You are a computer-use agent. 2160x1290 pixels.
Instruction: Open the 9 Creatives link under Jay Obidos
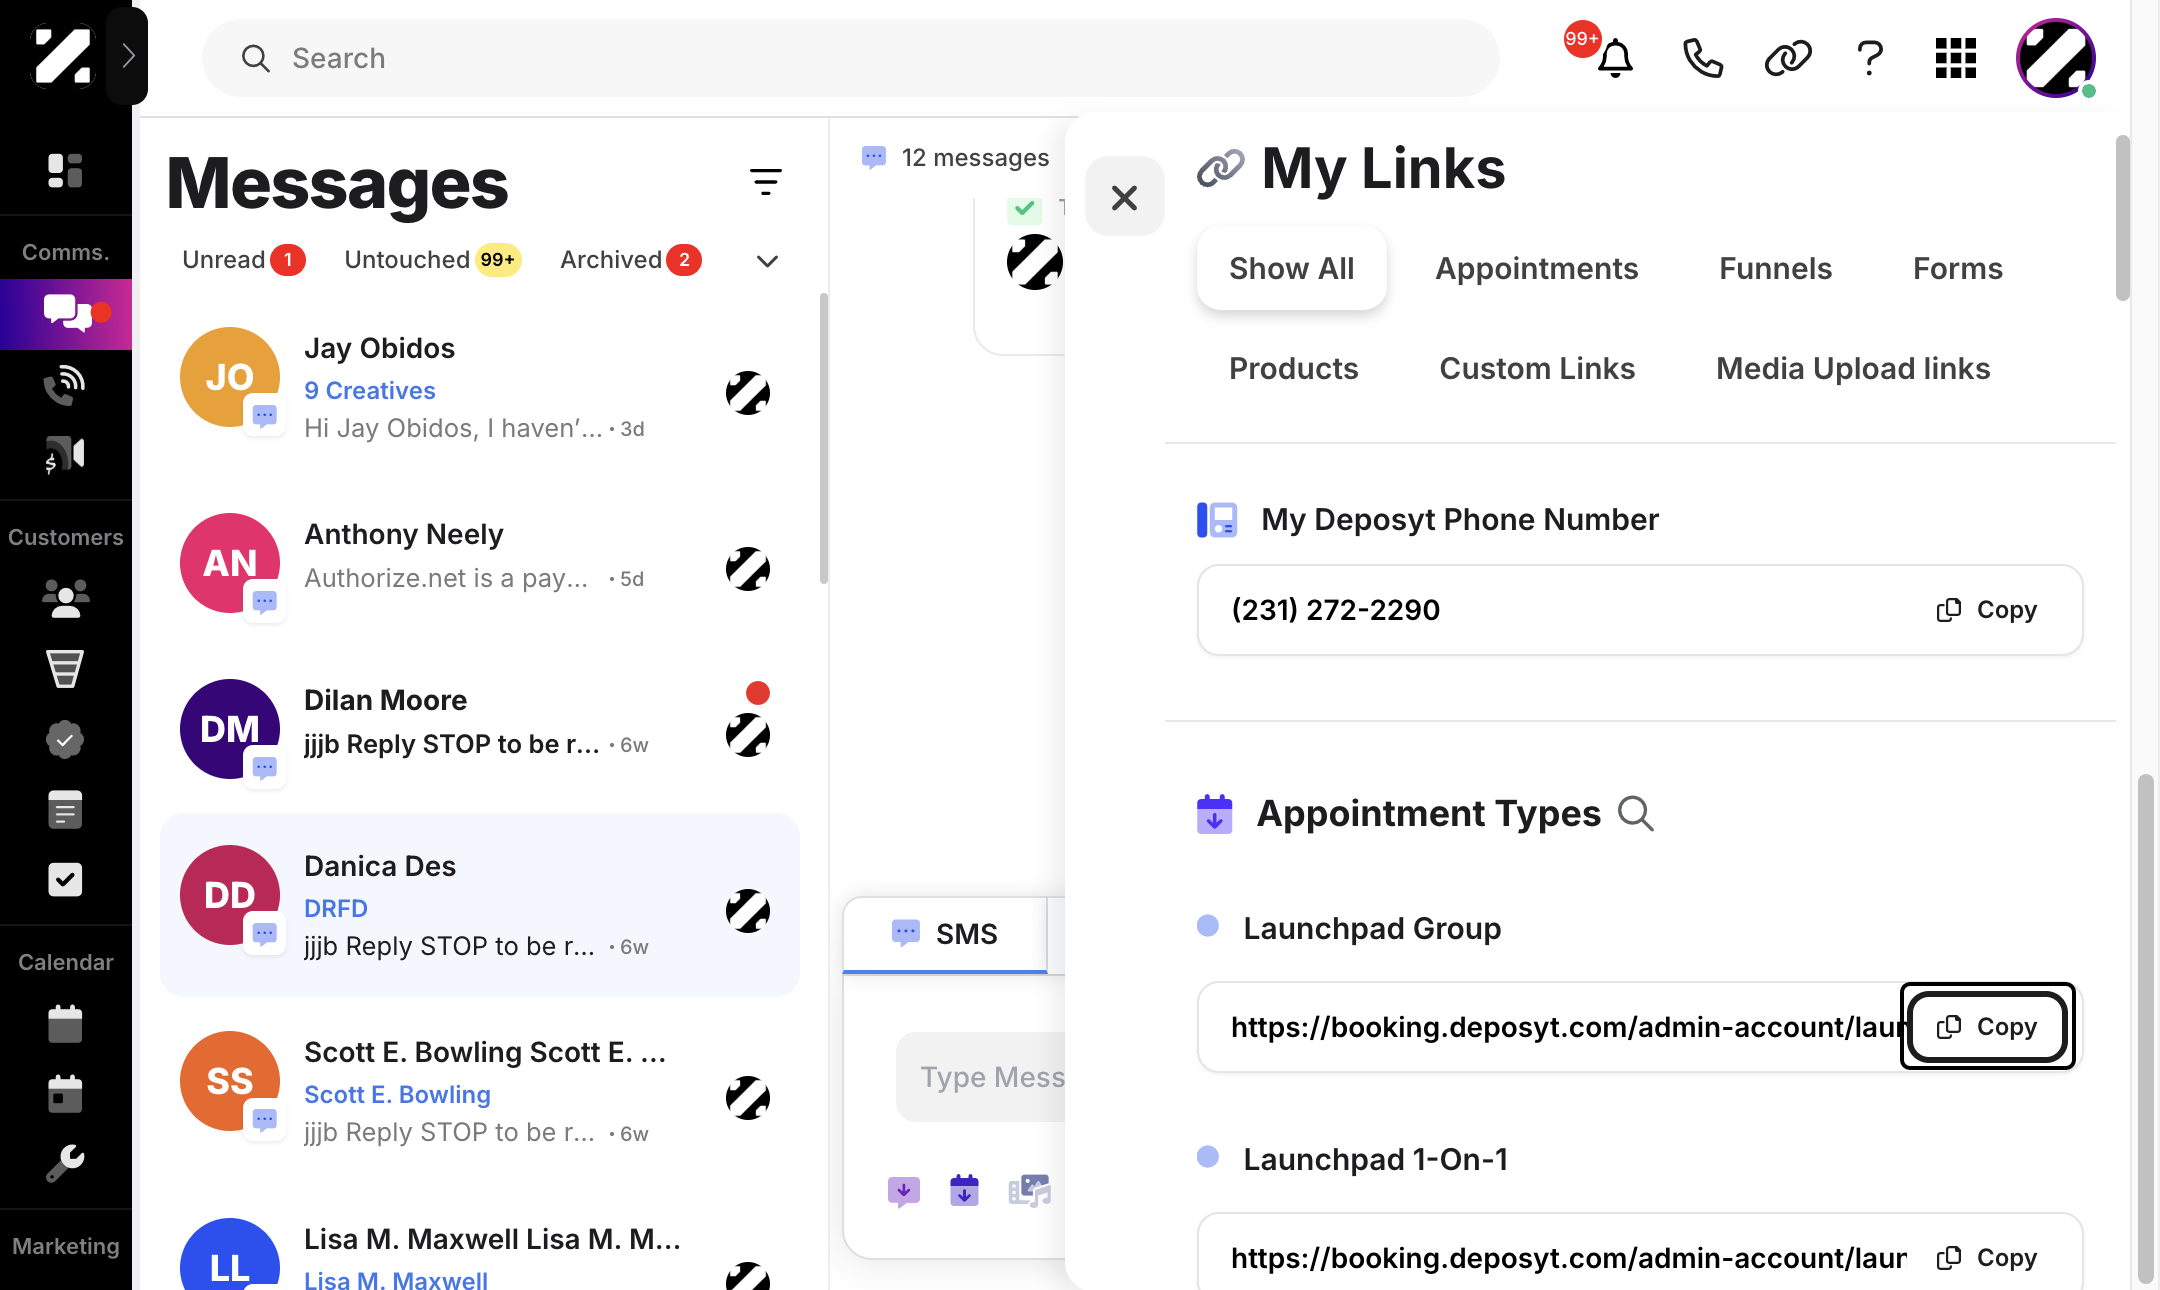[x=369, y=390]
